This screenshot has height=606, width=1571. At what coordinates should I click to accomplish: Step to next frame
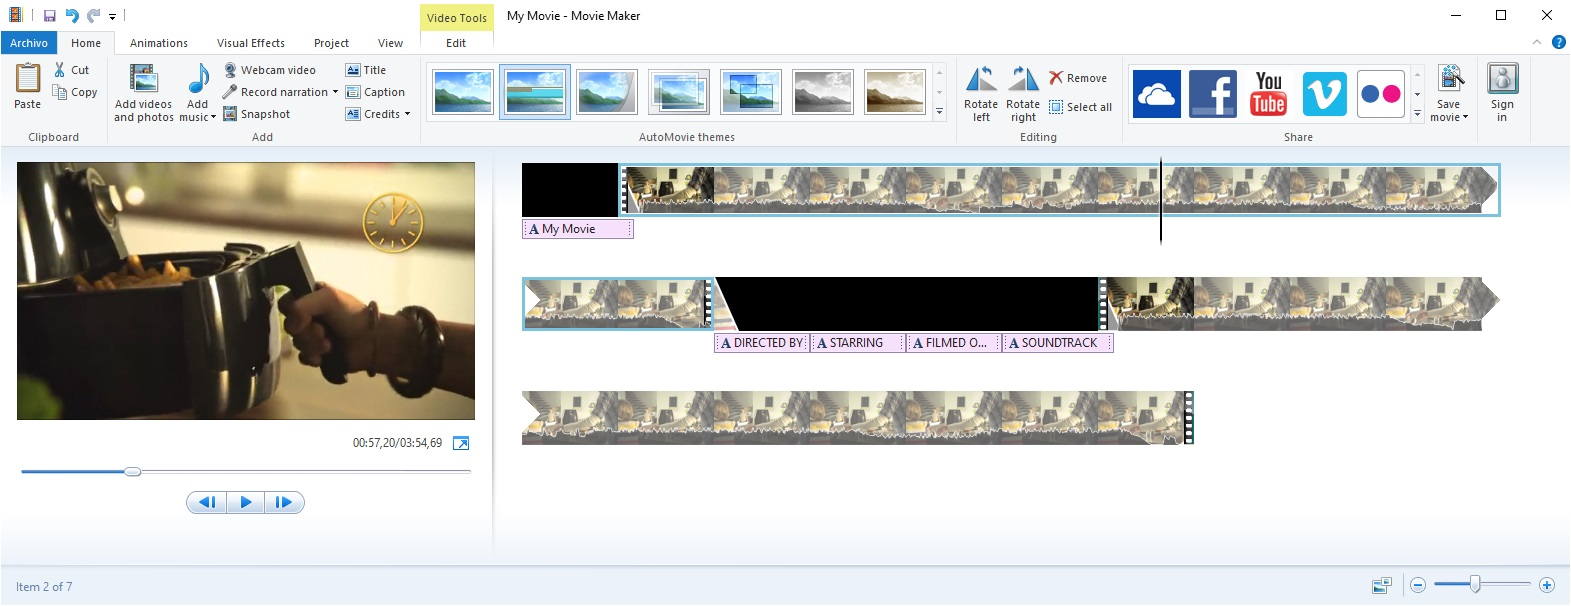[284, 503]
